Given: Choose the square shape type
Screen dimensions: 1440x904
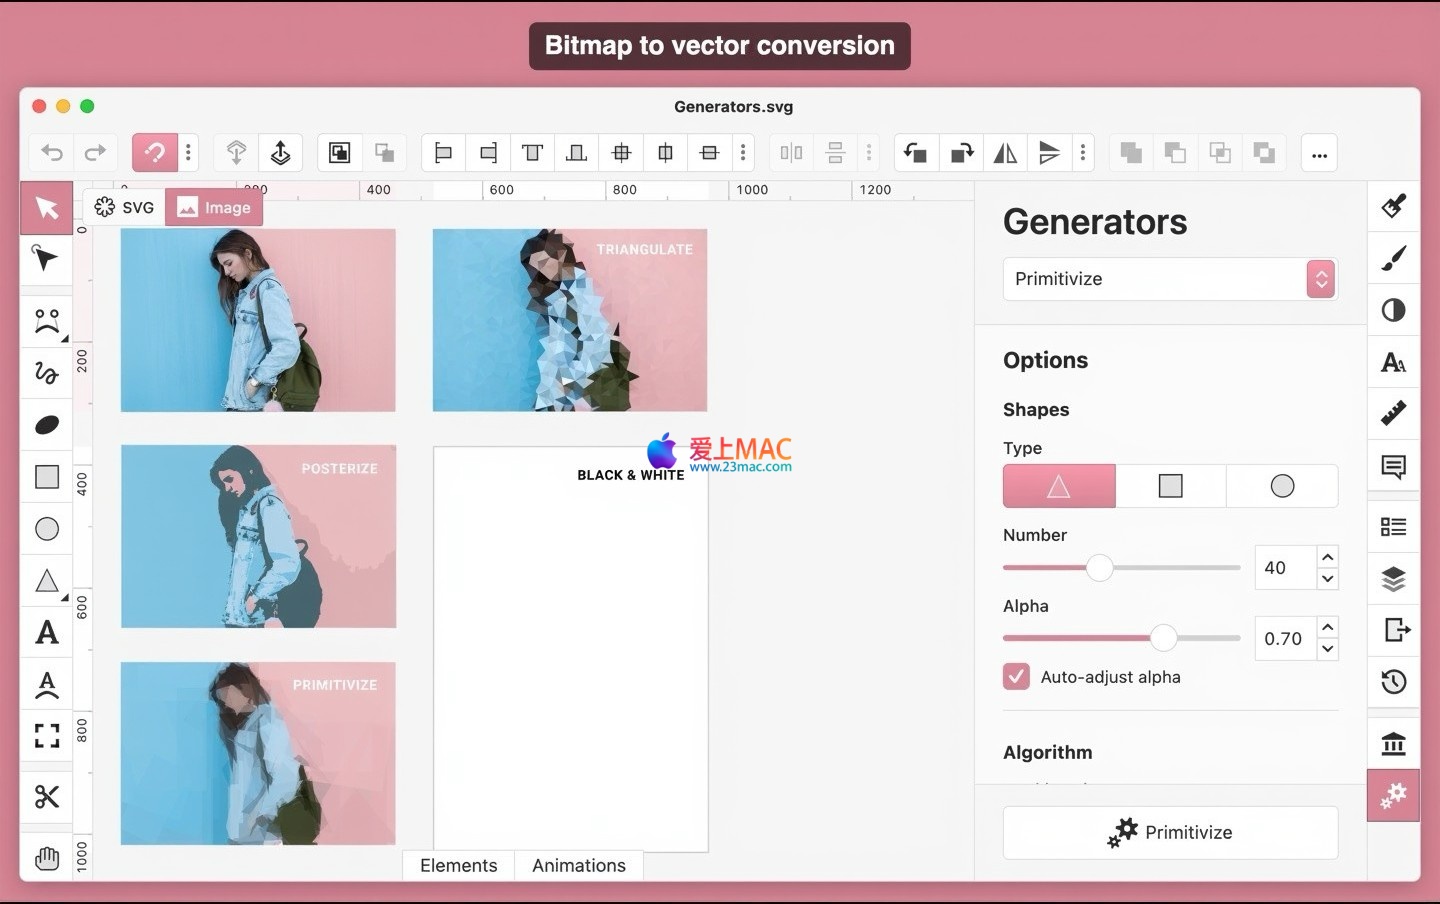Looking at the screenshot, I should click(1170, 486).
